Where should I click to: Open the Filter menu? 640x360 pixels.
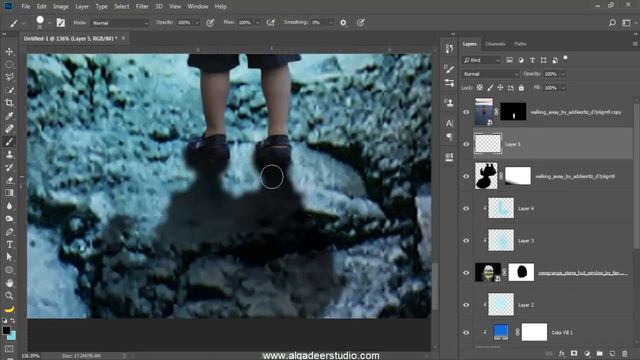point(142,7)
